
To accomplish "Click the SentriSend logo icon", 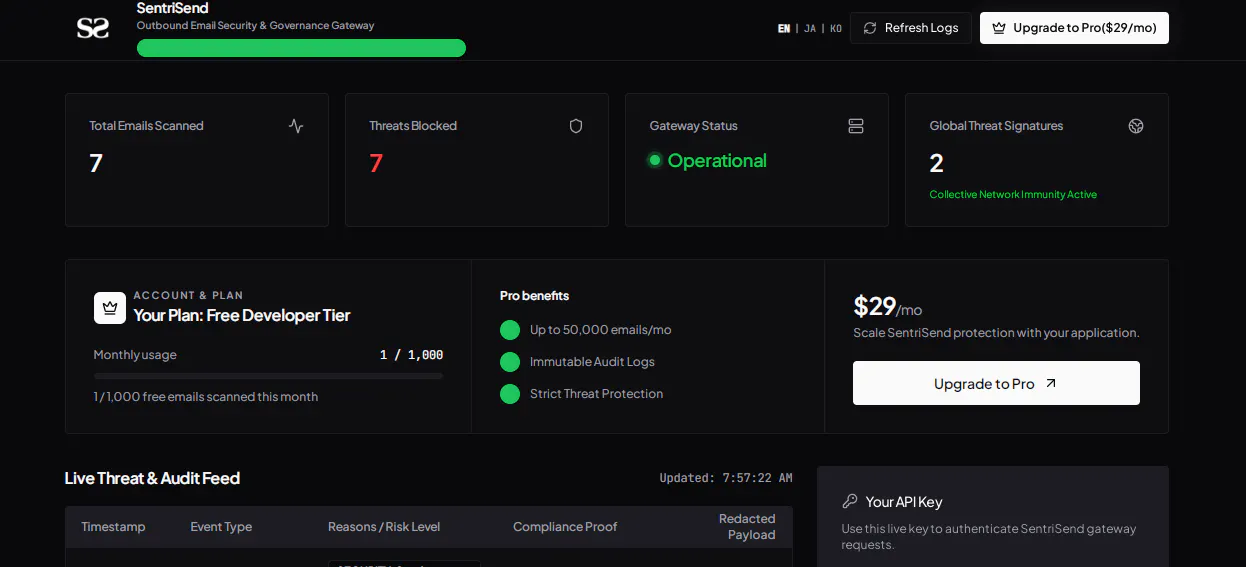I will (x=93, y=28).
